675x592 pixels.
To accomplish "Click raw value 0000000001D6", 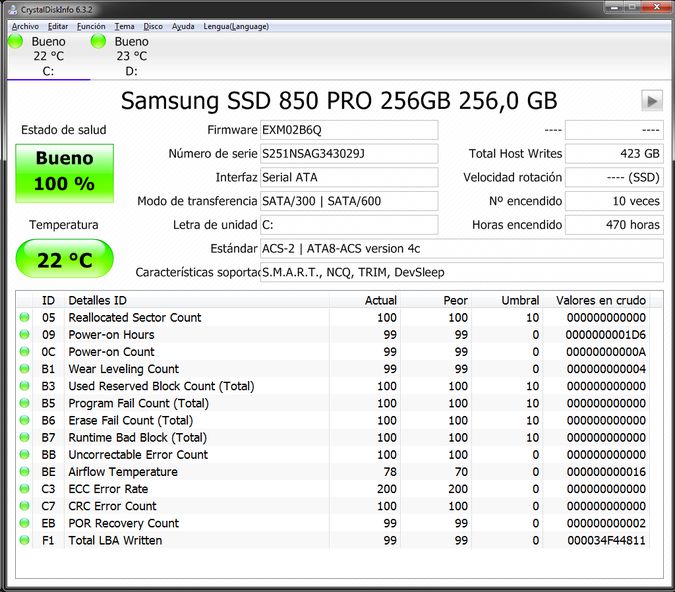I will pos(606,335).
